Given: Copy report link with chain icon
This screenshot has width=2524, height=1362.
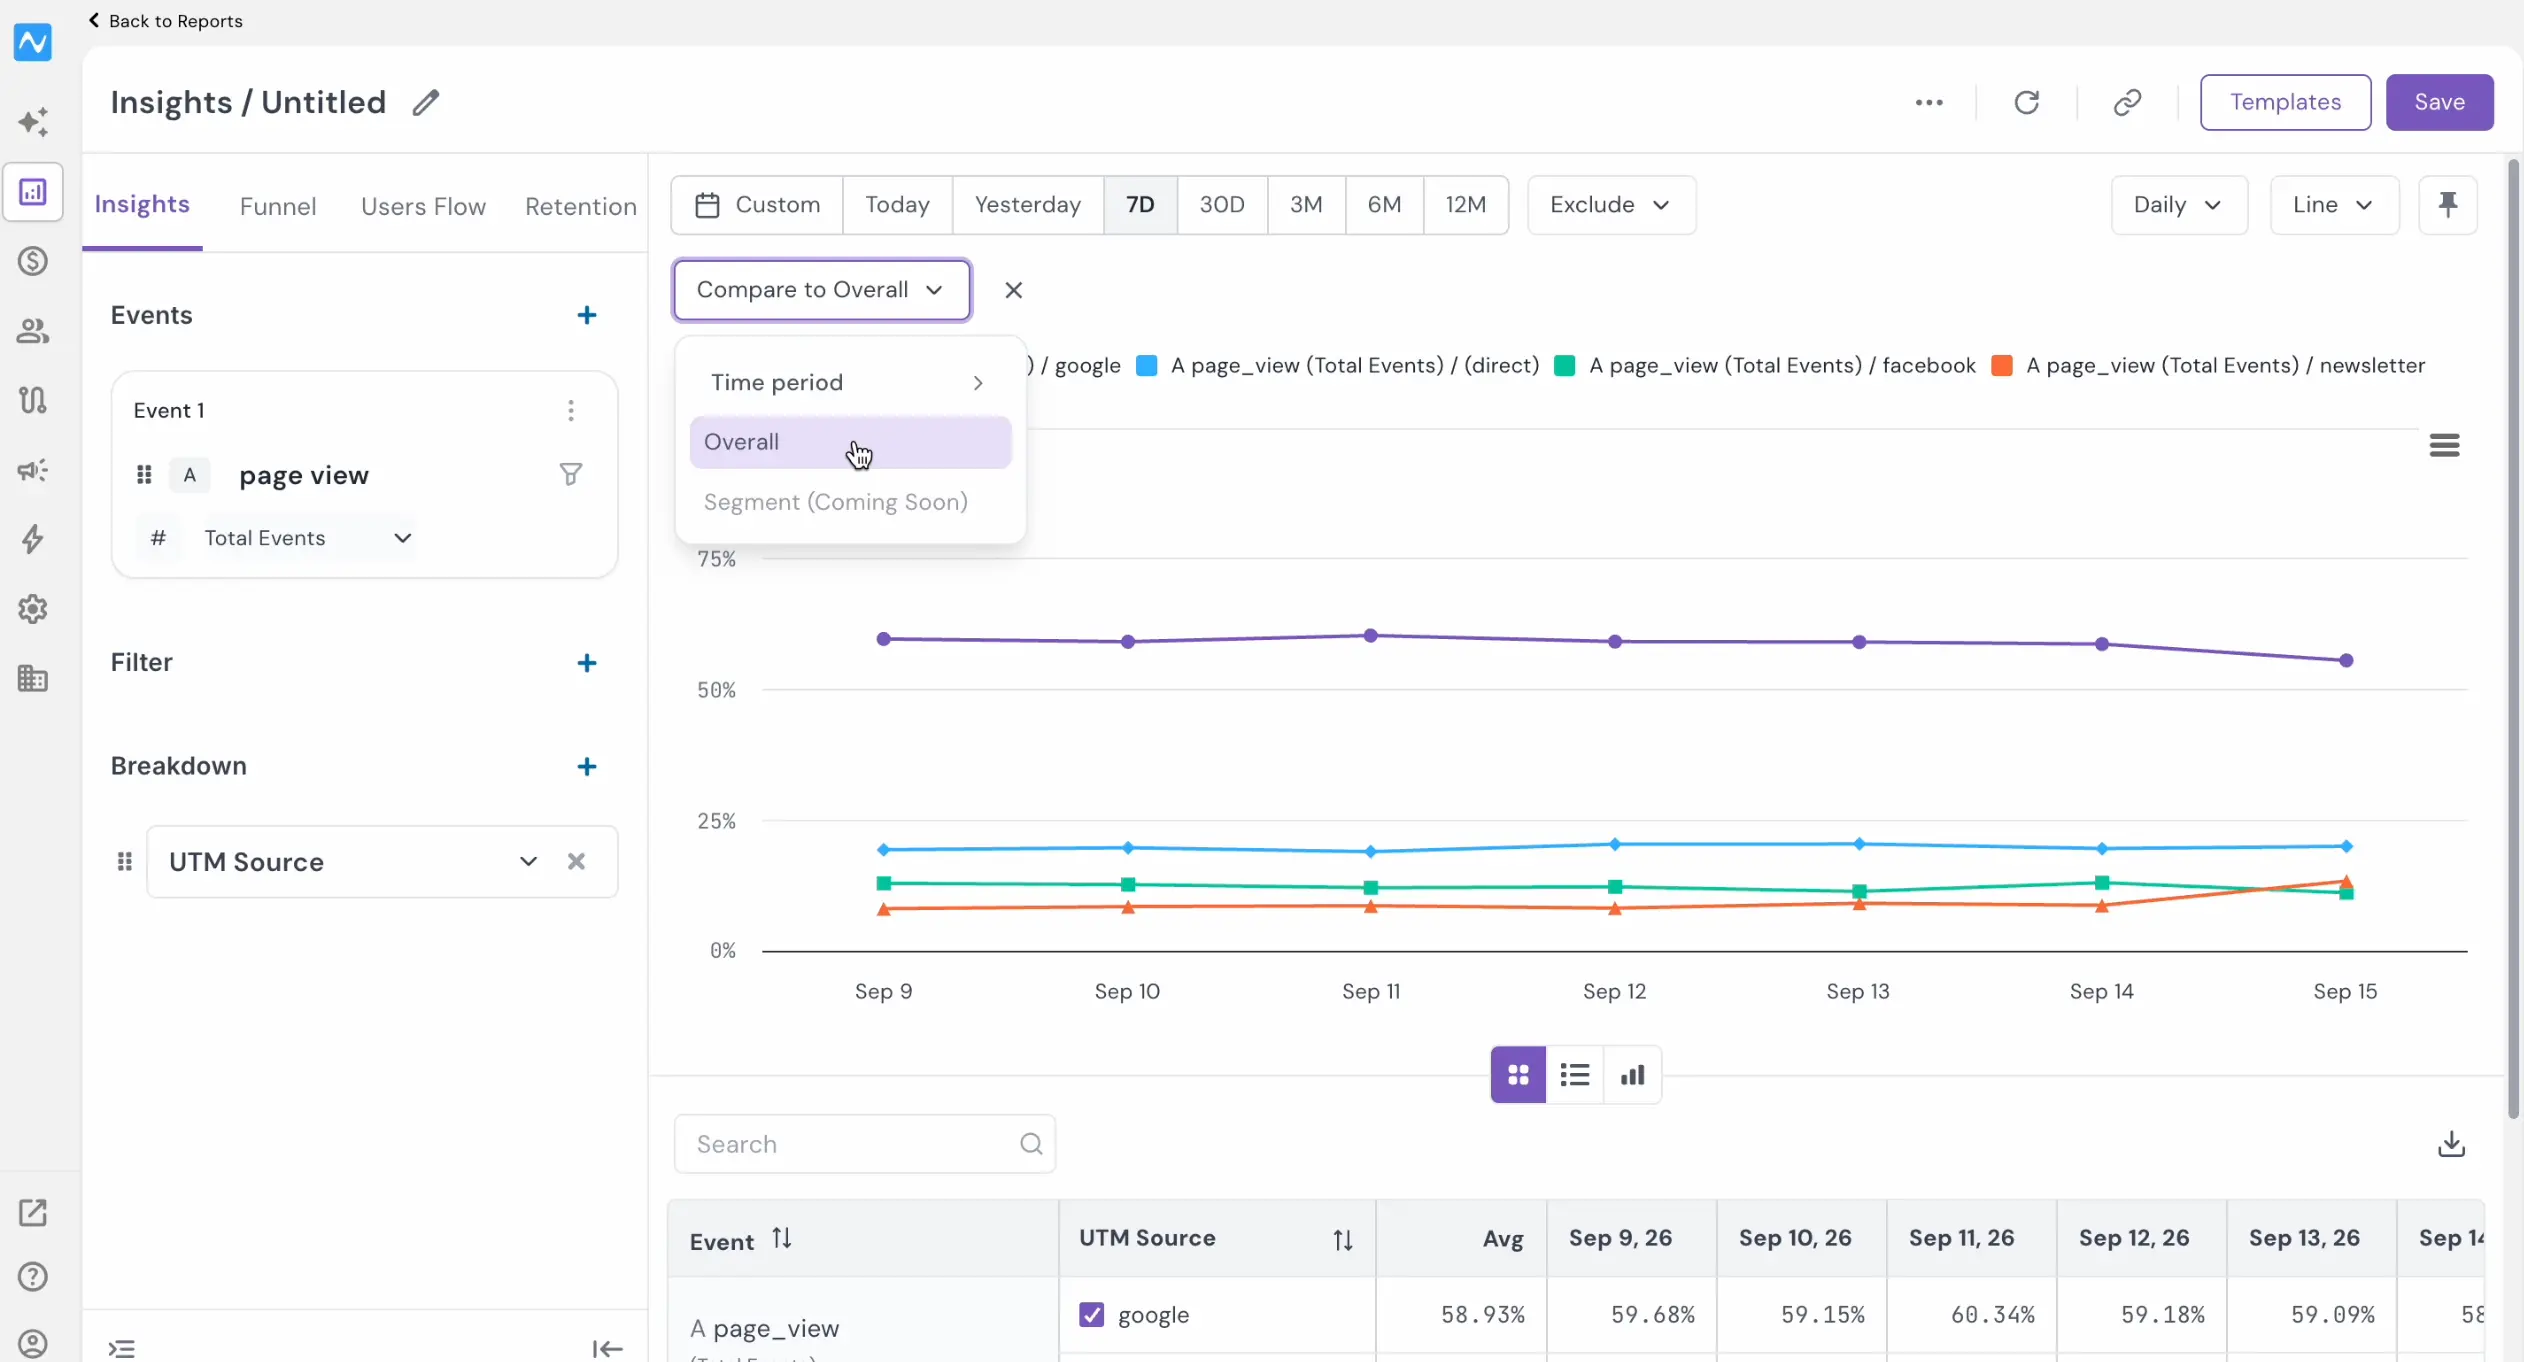Looking at the screenshot, I should coord(2127,102).
